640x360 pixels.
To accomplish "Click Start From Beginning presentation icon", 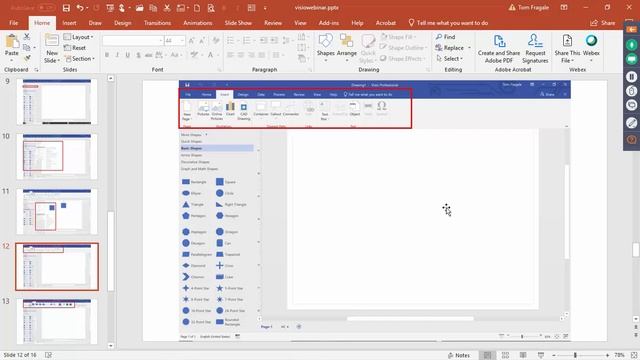I will coord(110,8).
